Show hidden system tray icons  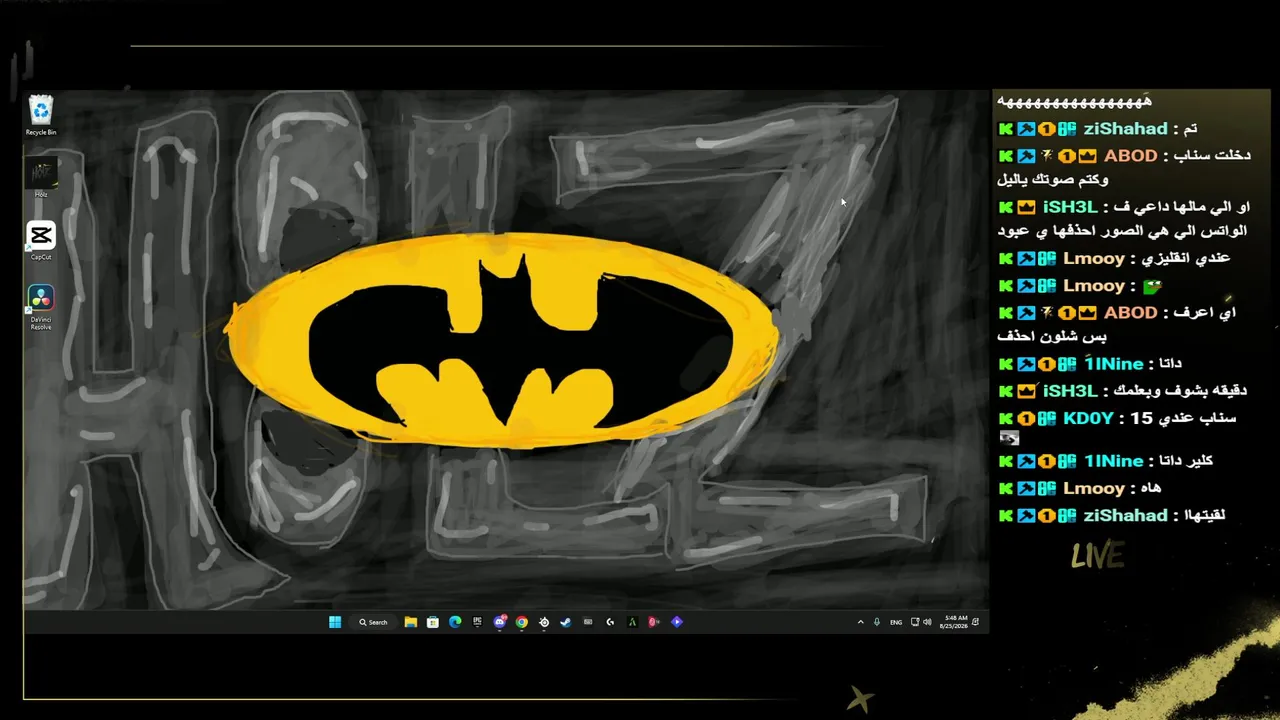(860, 622)
